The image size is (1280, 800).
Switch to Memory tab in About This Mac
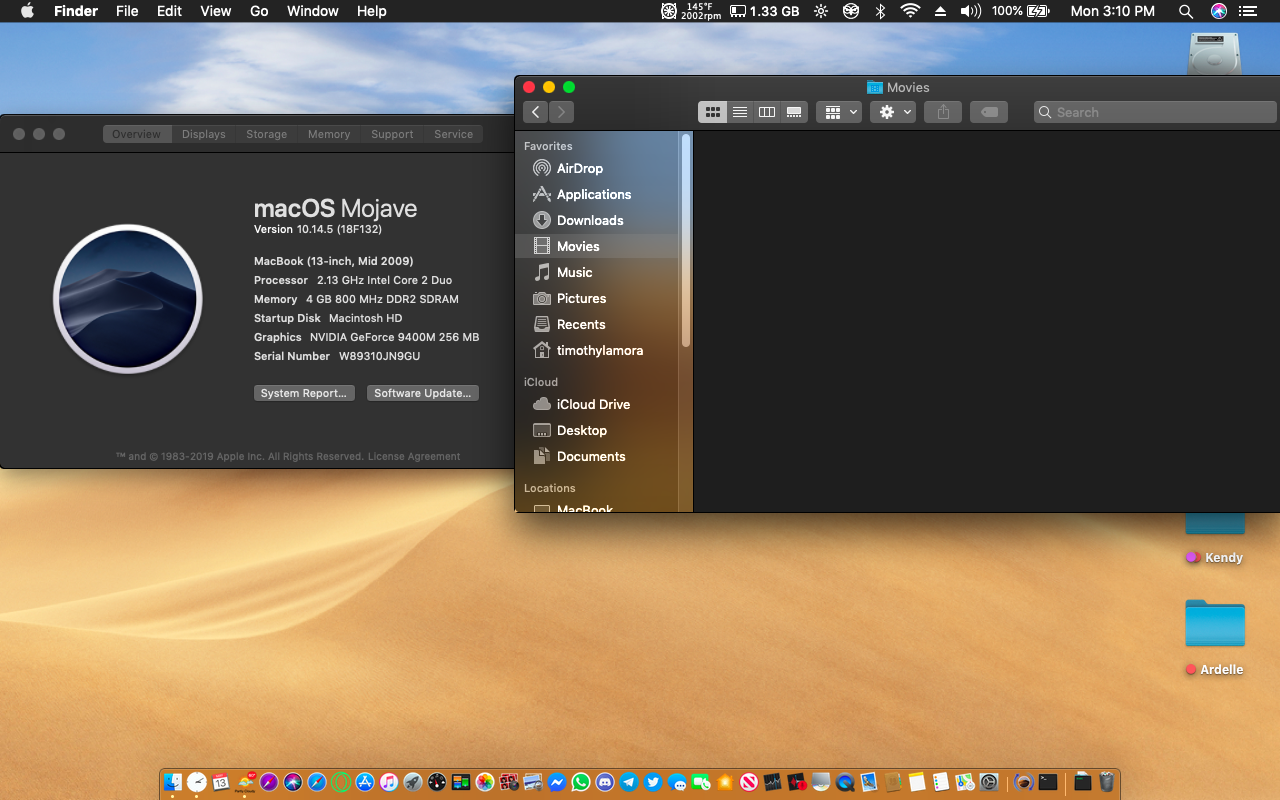coord(329,134)
